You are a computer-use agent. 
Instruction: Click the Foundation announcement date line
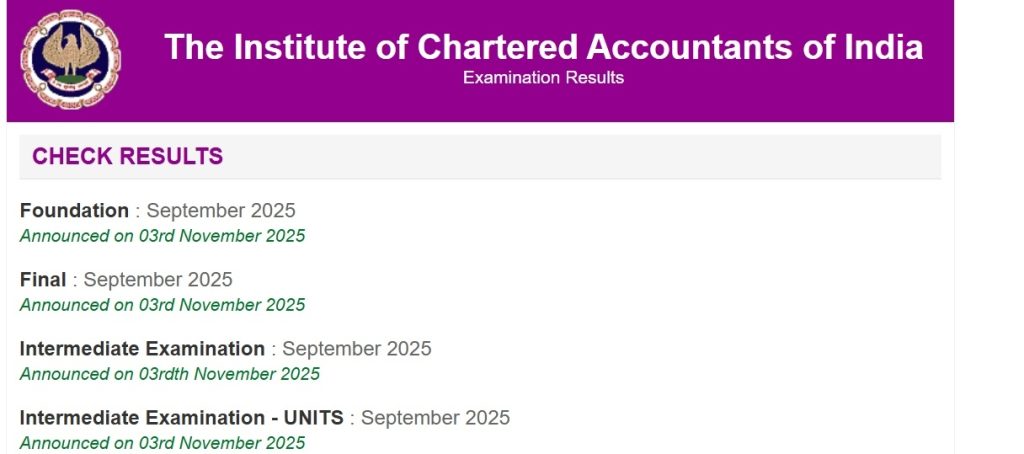coord(162,237)
